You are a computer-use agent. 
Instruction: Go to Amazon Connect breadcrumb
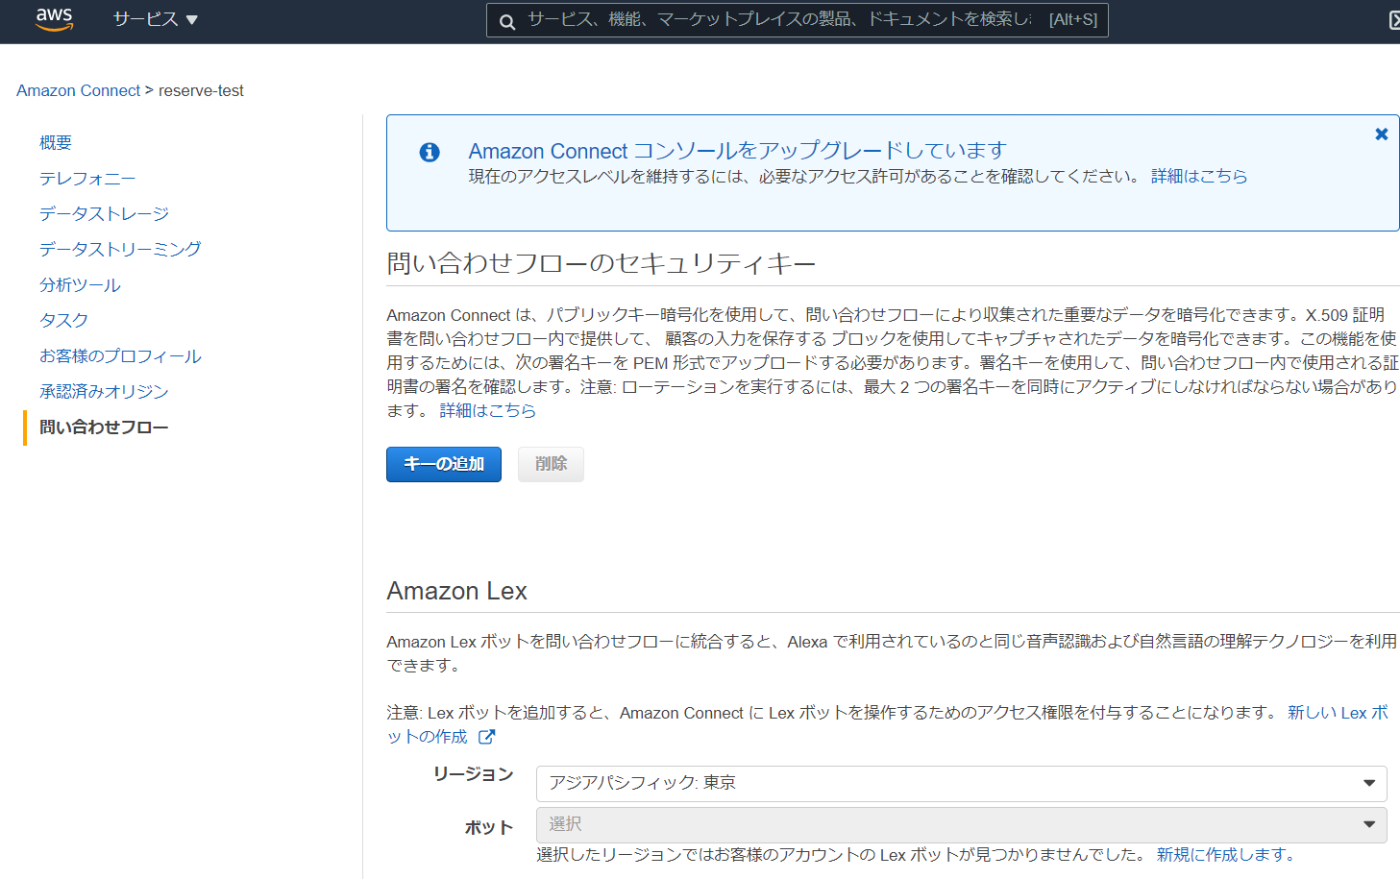[78, 90]
